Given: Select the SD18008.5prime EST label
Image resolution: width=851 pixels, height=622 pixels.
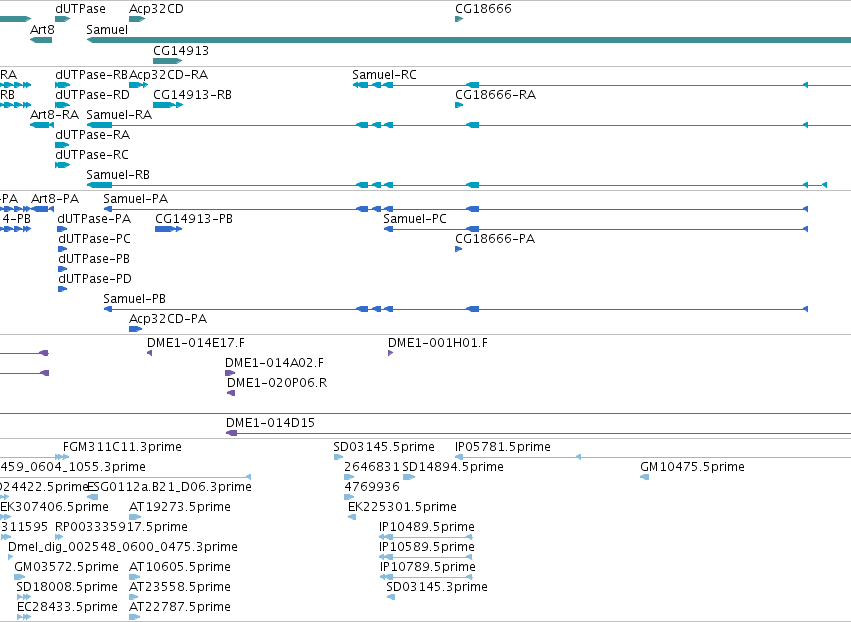Looking at the screenshot, I should tap(67, 587).
